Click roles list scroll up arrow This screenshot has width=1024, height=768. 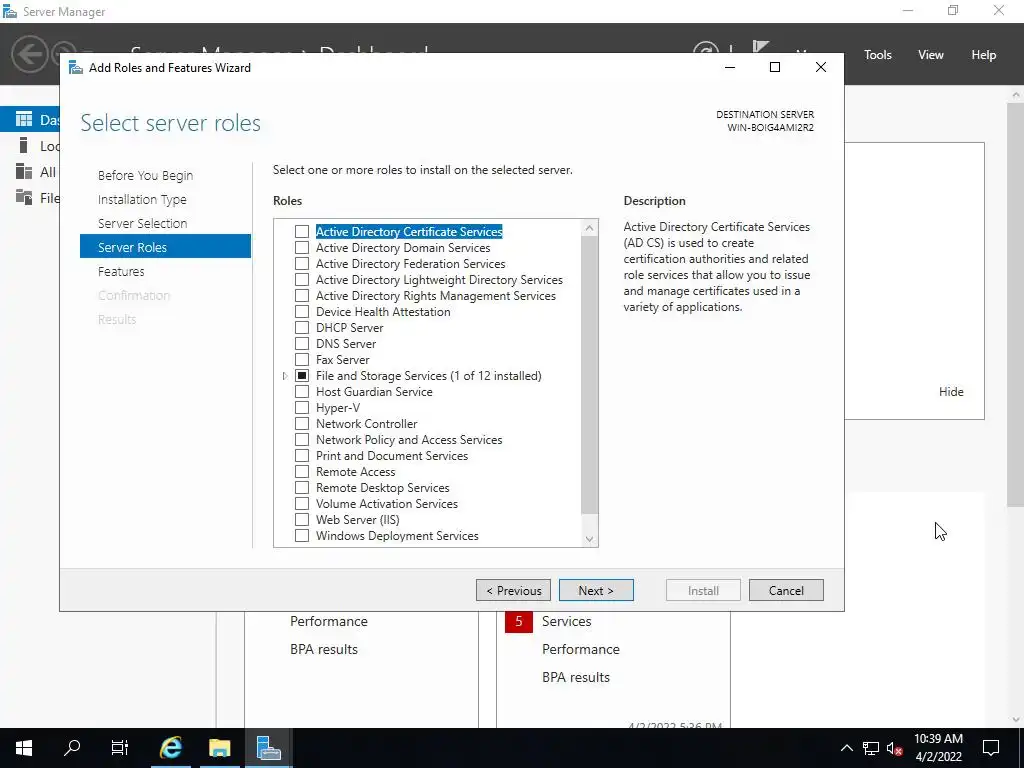589,228
